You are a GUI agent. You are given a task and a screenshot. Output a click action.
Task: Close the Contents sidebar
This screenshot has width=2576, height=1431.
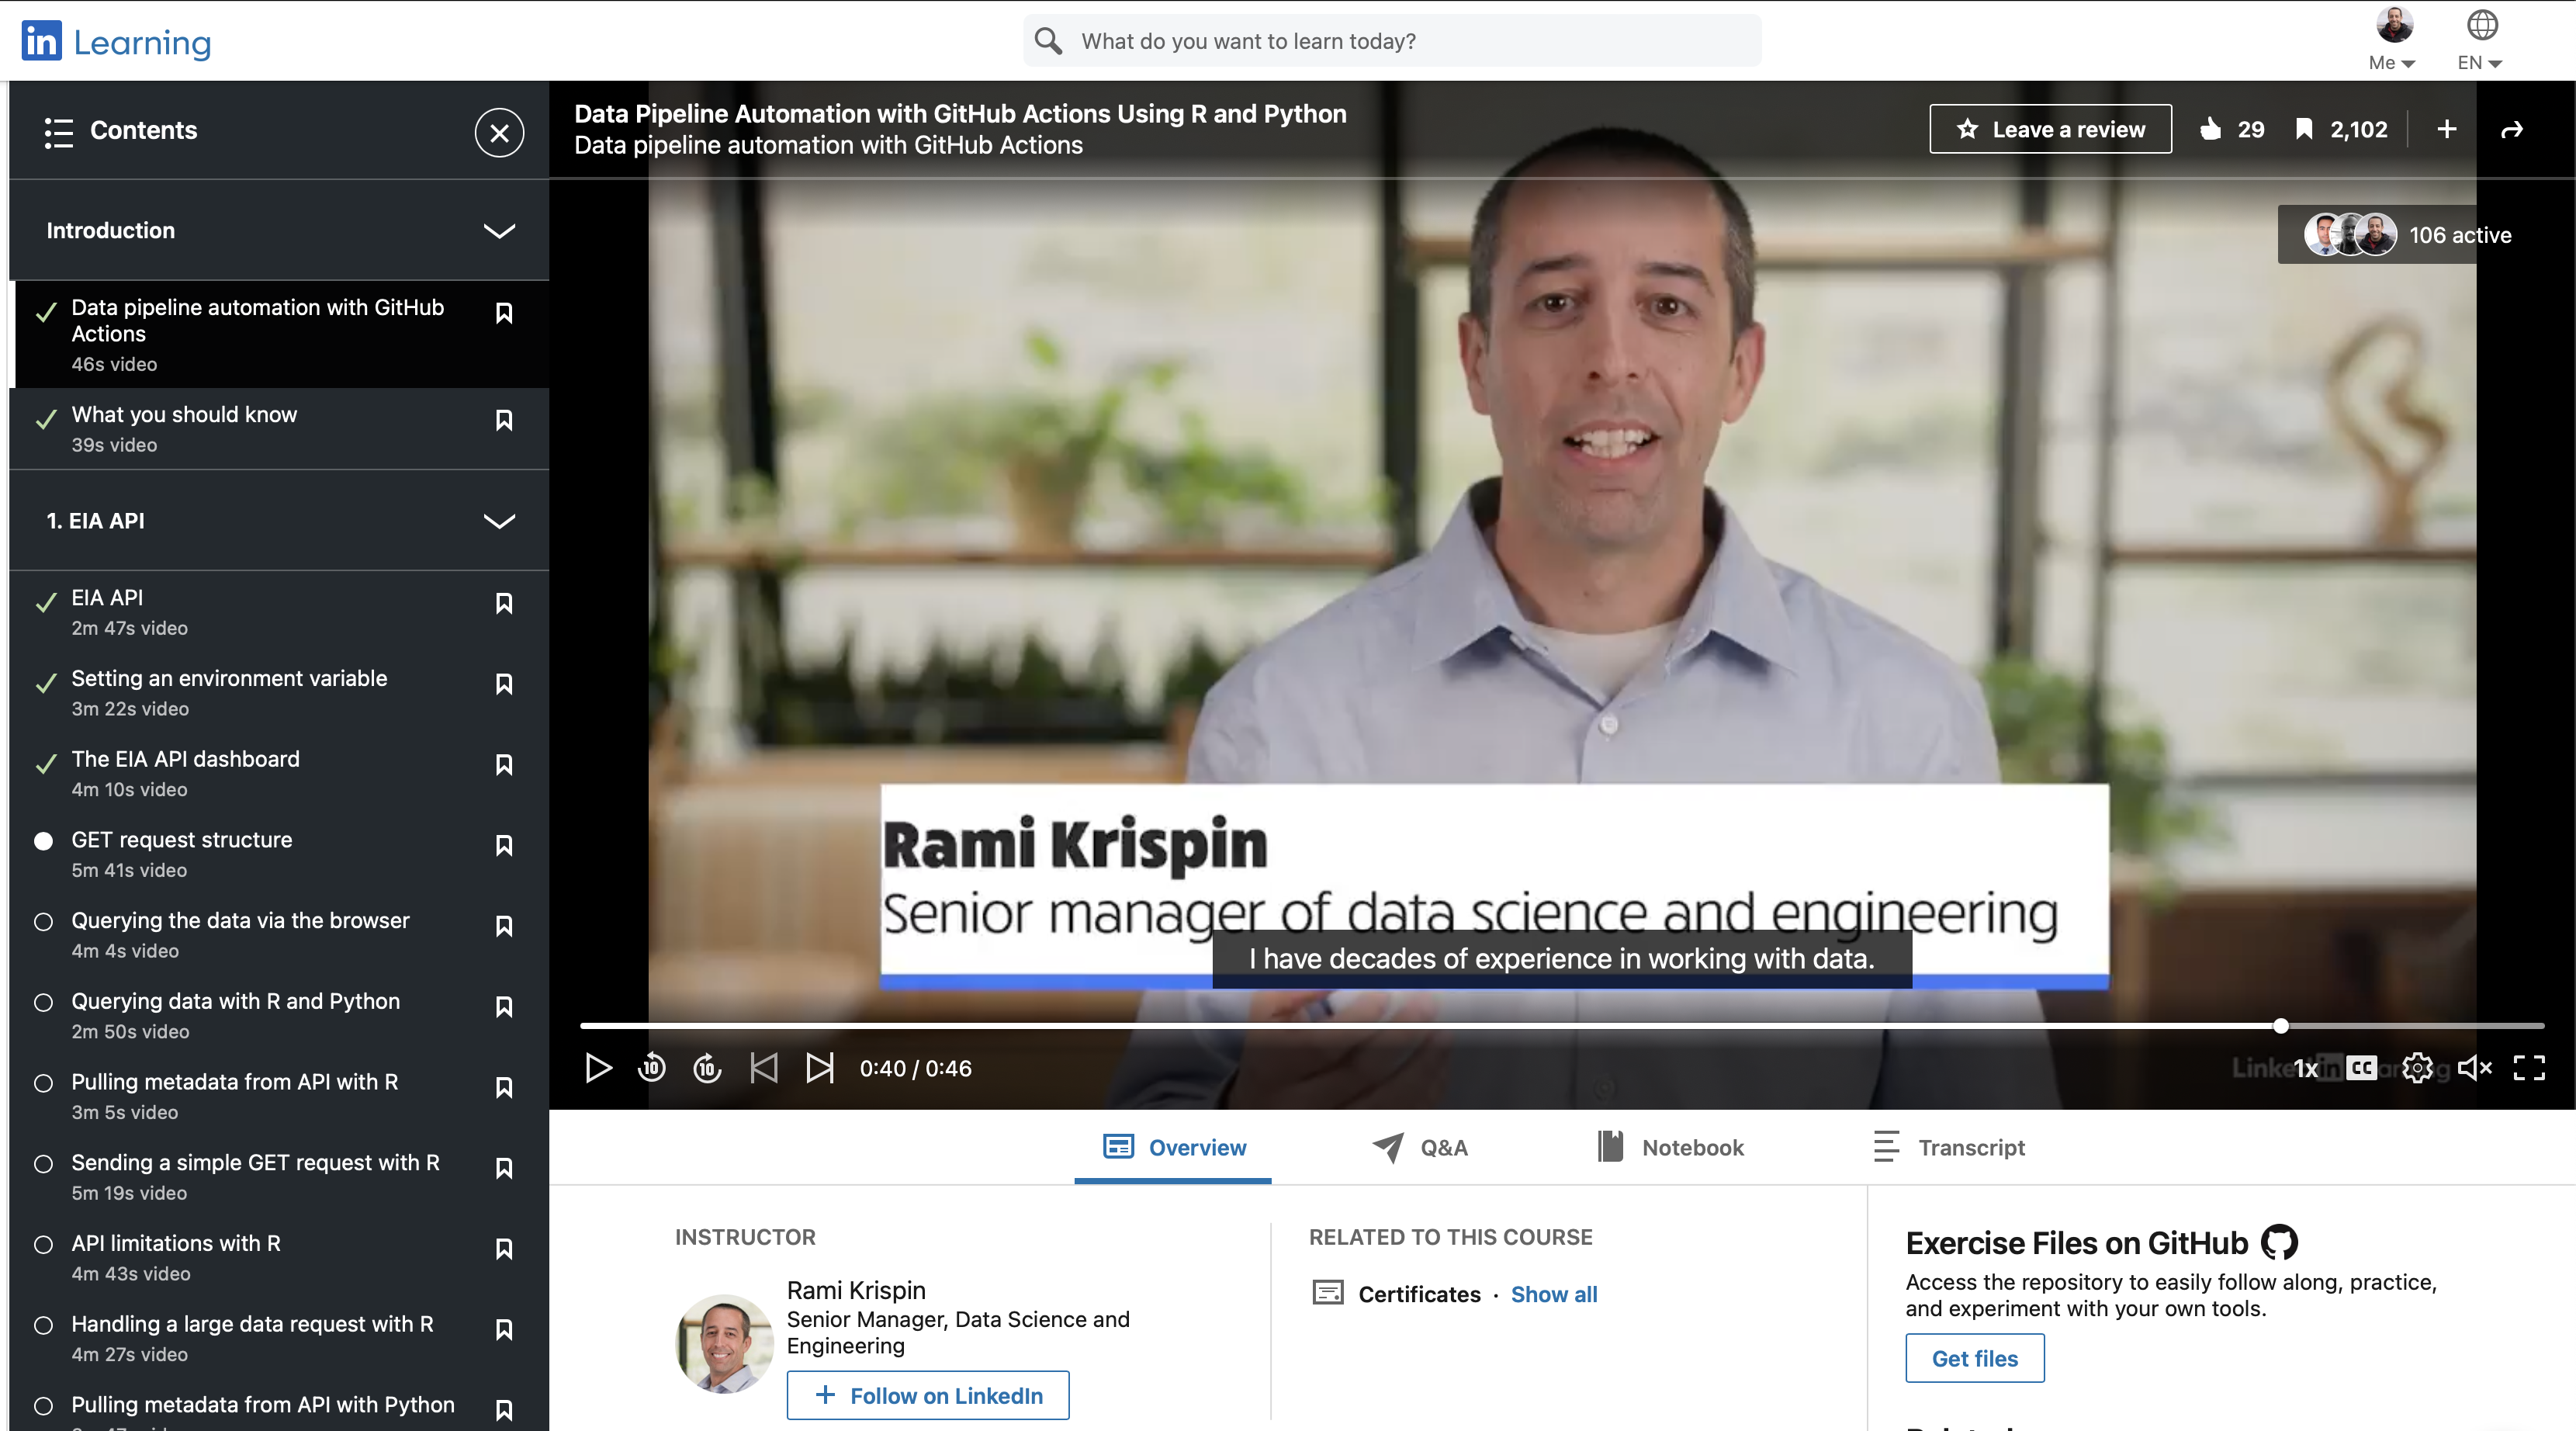tap(499, 132)
